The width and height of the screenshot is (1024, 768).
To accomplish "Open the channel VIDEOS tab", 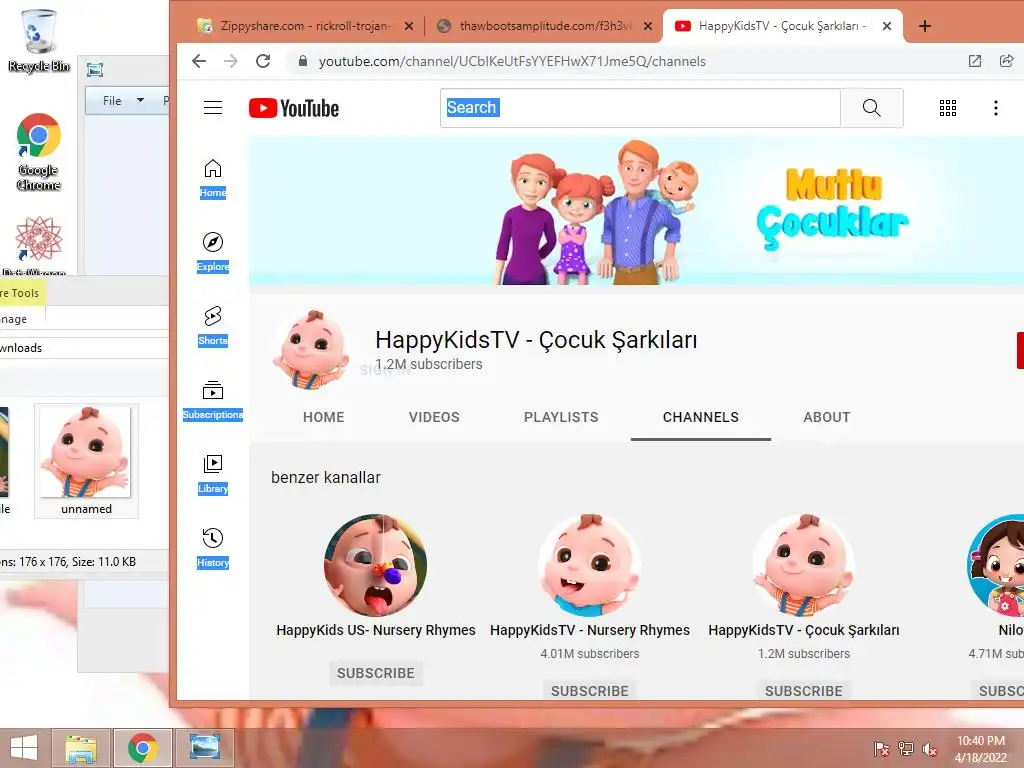I will 434,417.
